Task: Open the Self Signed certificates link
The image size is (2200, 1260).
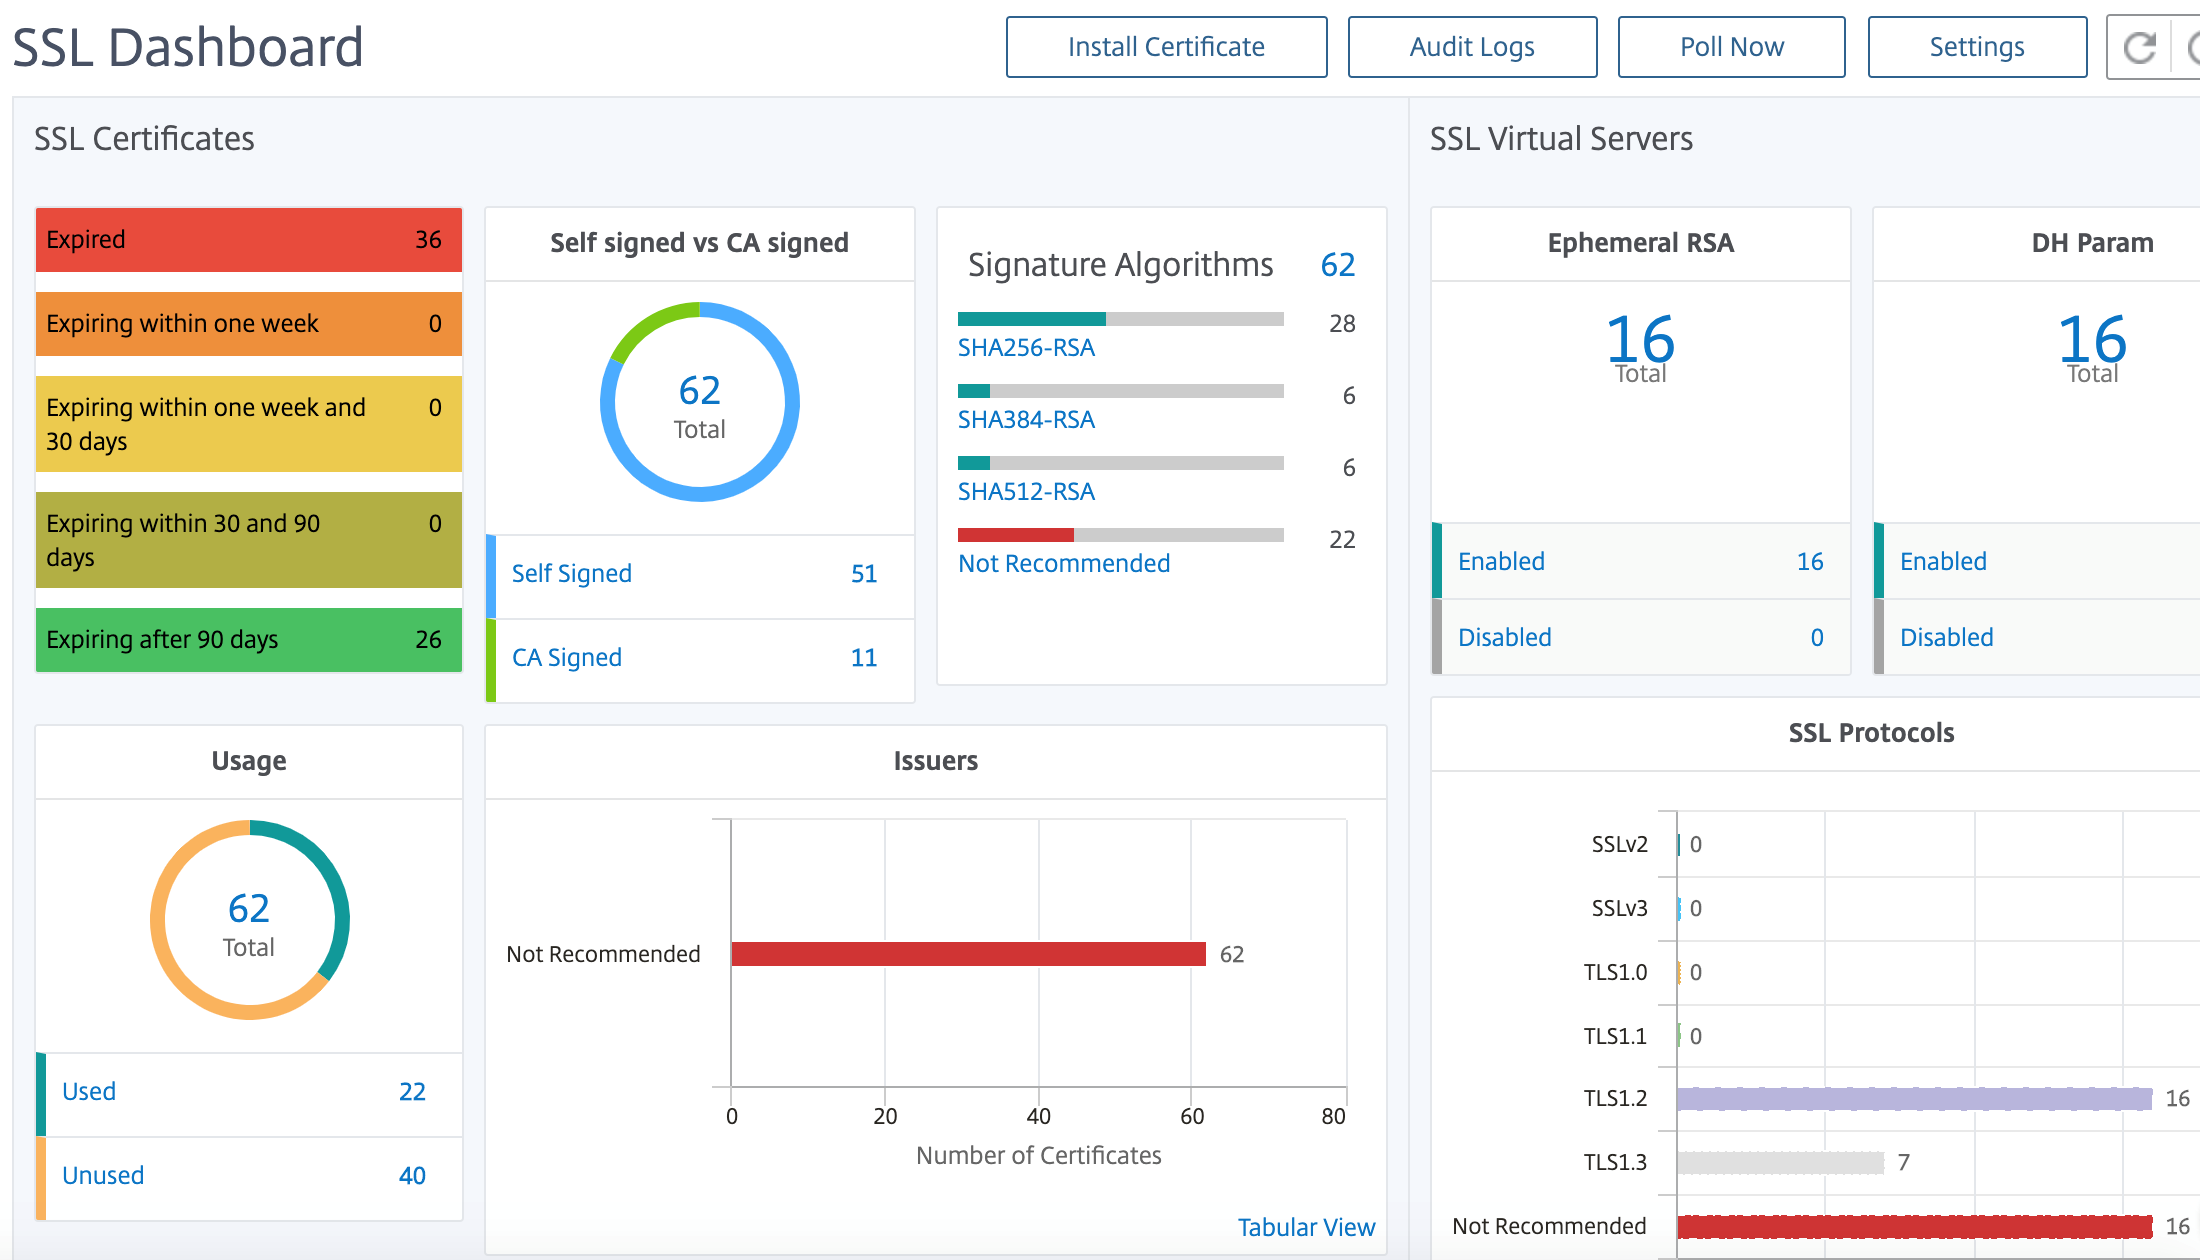Action: click(572, 574)
